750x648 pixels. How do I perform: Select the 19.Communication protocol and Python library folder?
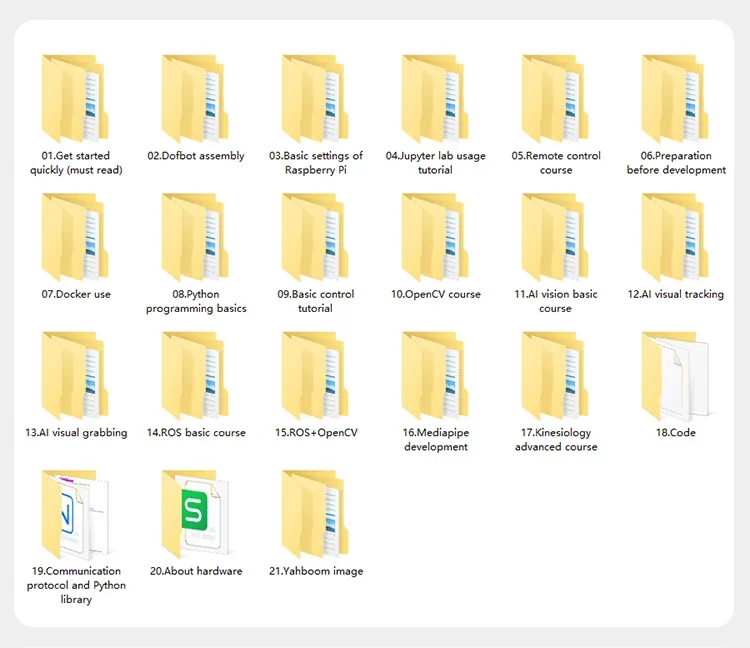[x=75, y=514]
